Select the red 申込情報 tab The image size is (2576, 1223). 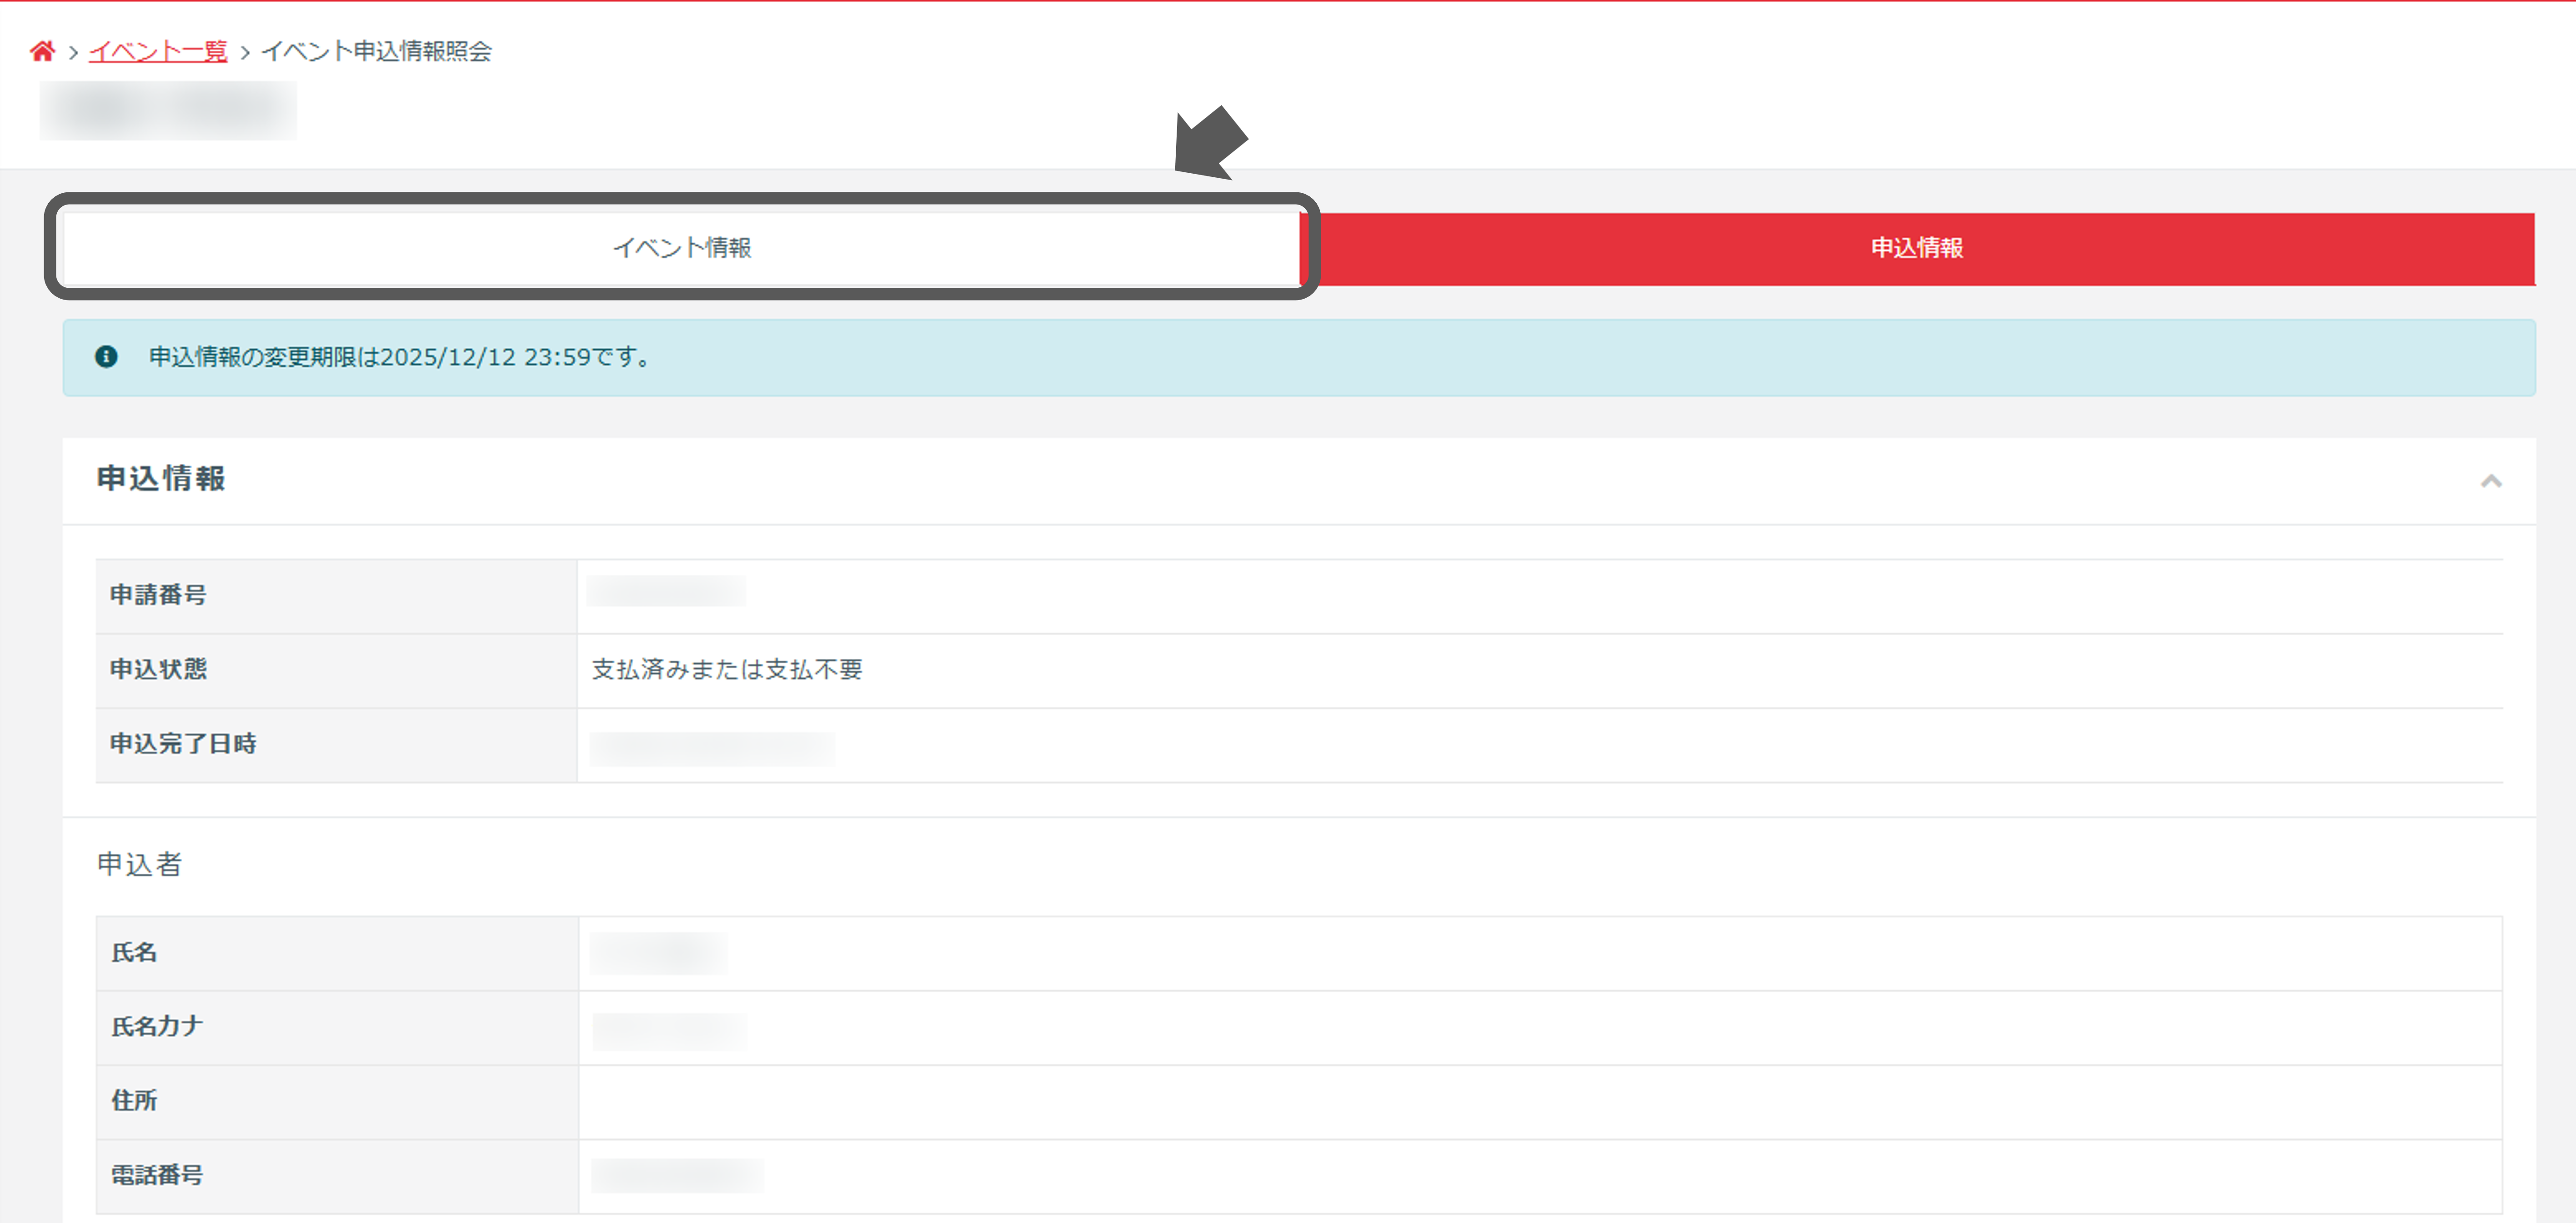(1916, 248)
